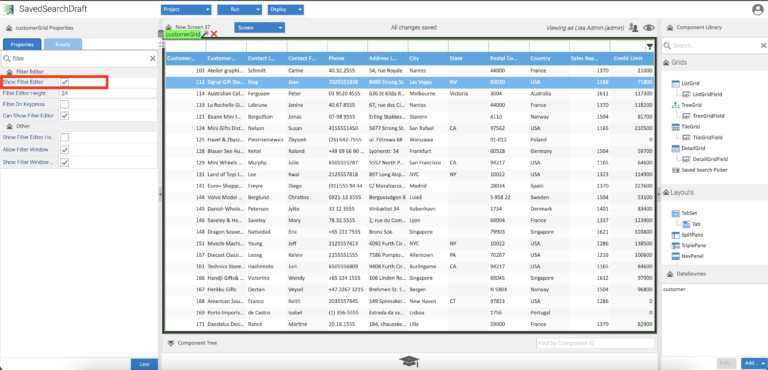
Task: Edit the Filter Editor Height value 24
Action: [x=108, y=93]
